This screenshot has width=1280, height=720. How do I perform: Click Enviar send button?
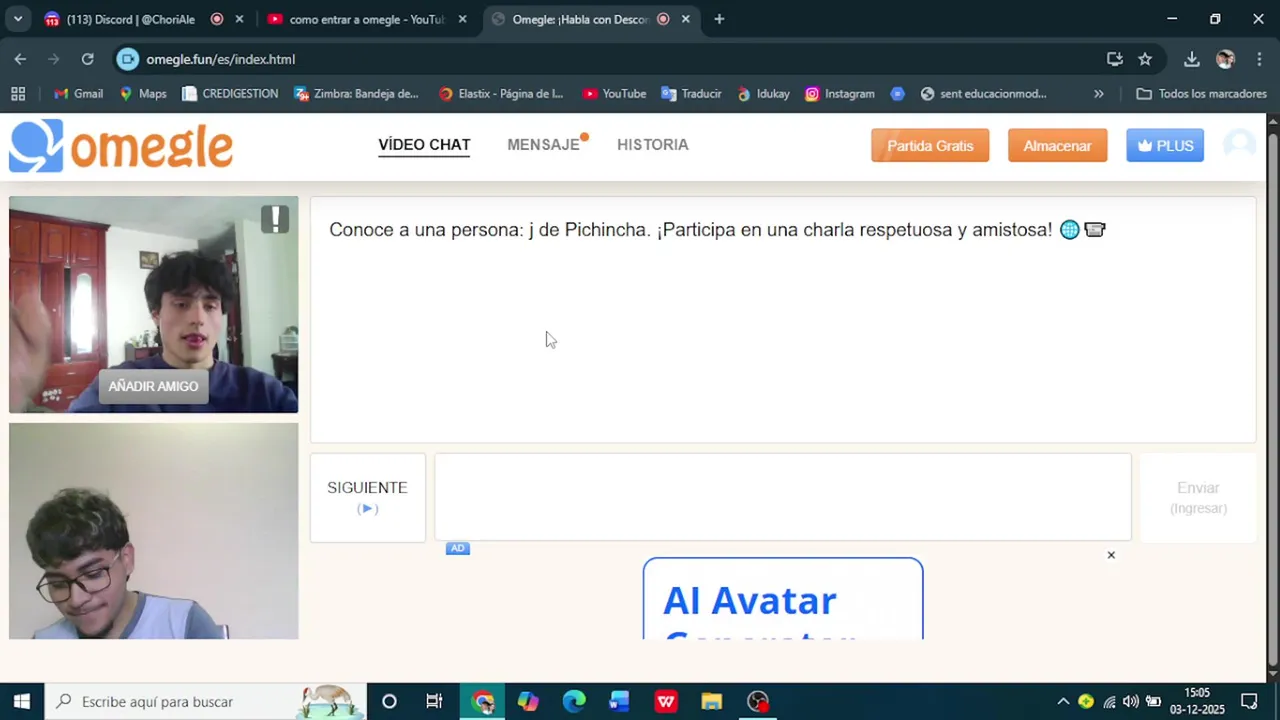1198,497
